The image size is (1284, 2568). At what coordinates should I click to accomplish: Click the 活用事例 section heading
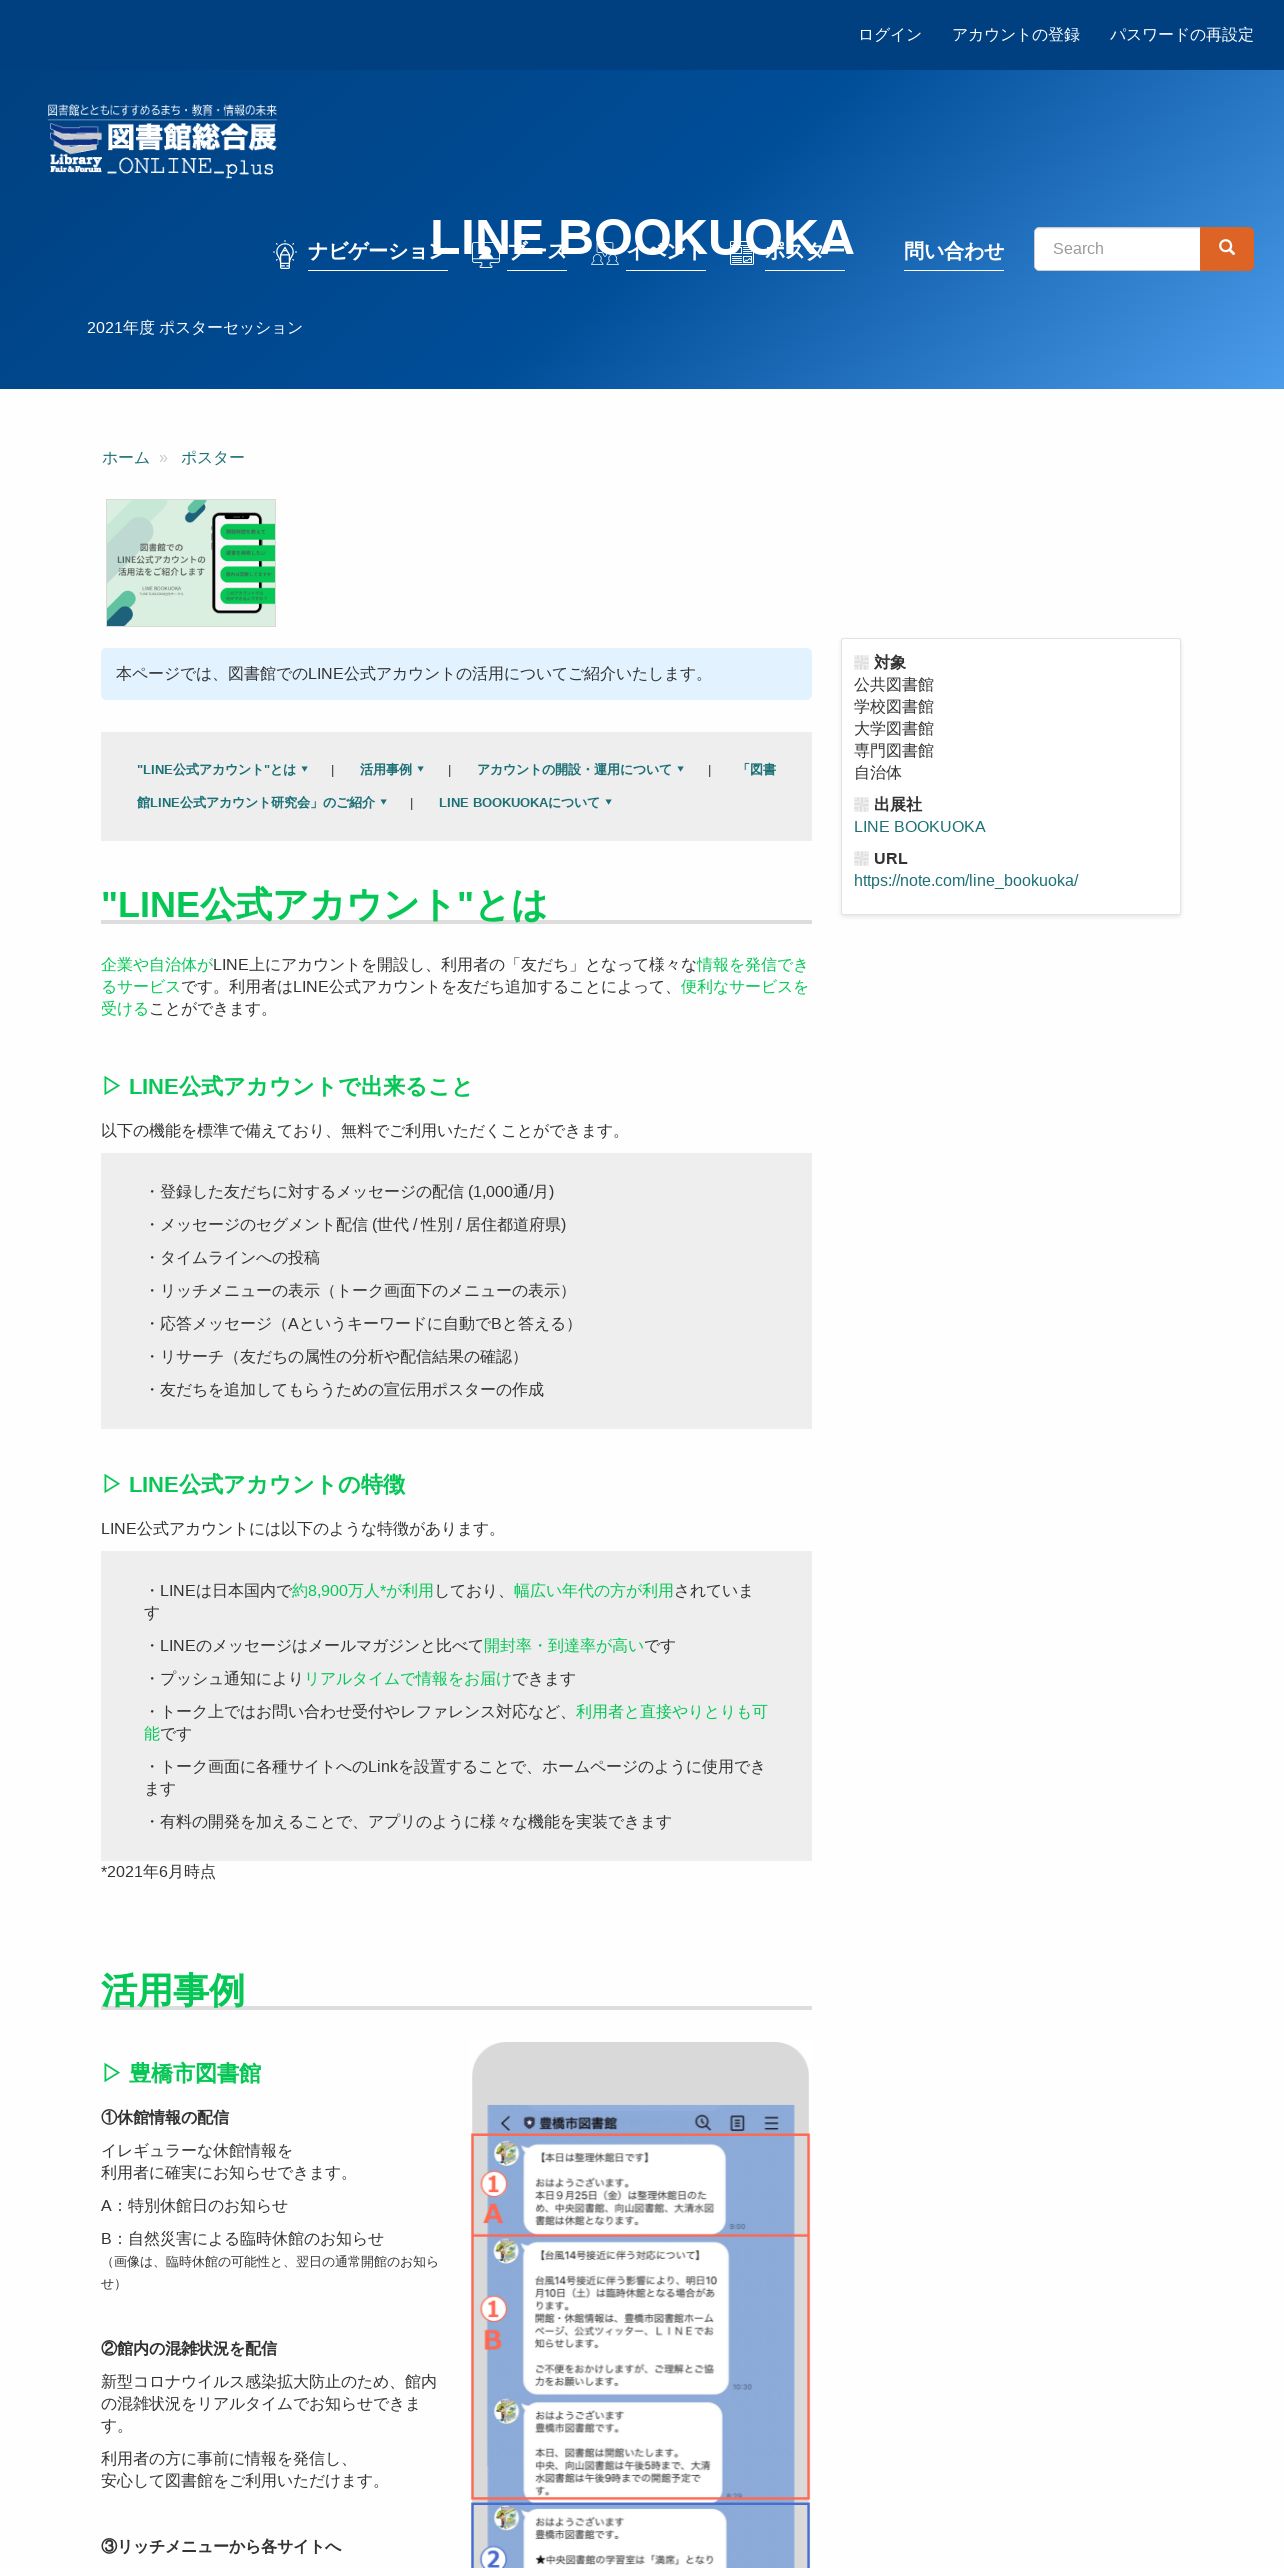(x=173, y=1990)
